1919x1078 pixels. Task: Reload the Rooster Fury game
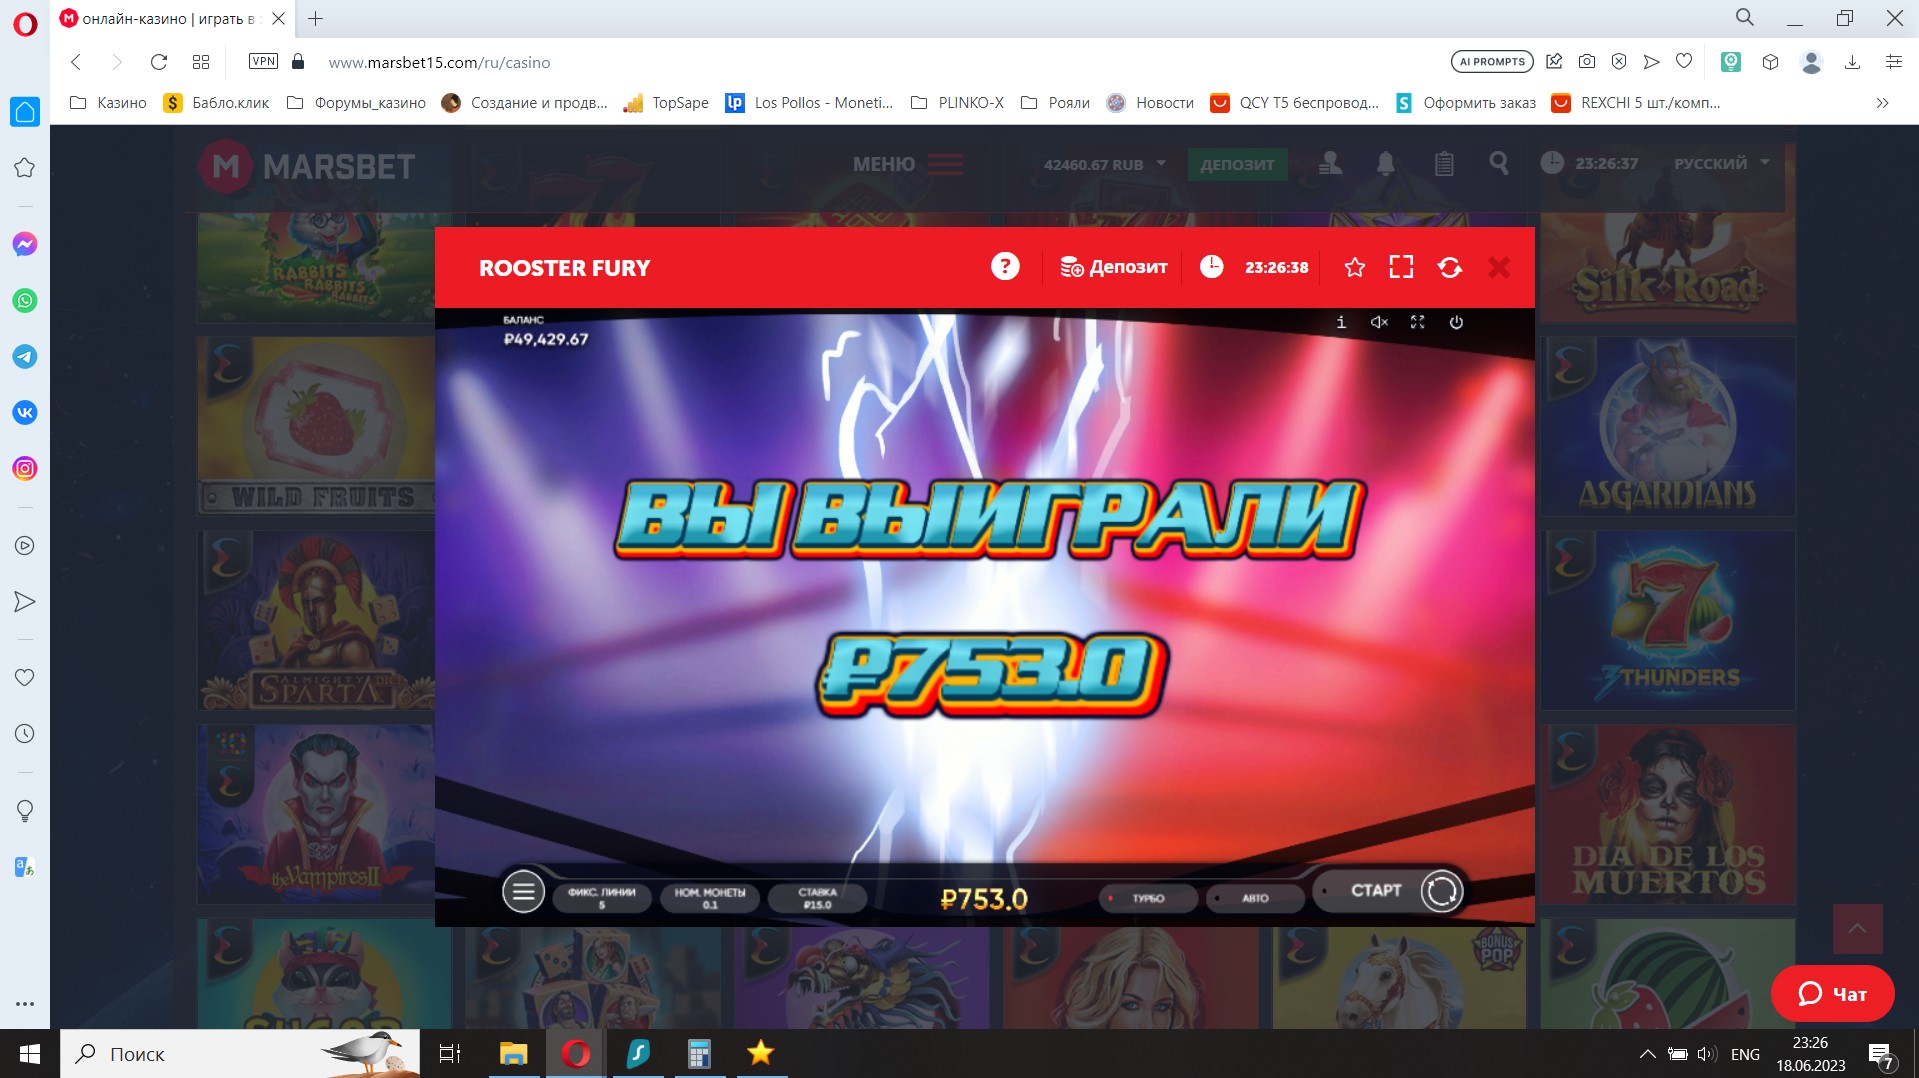1449,267
